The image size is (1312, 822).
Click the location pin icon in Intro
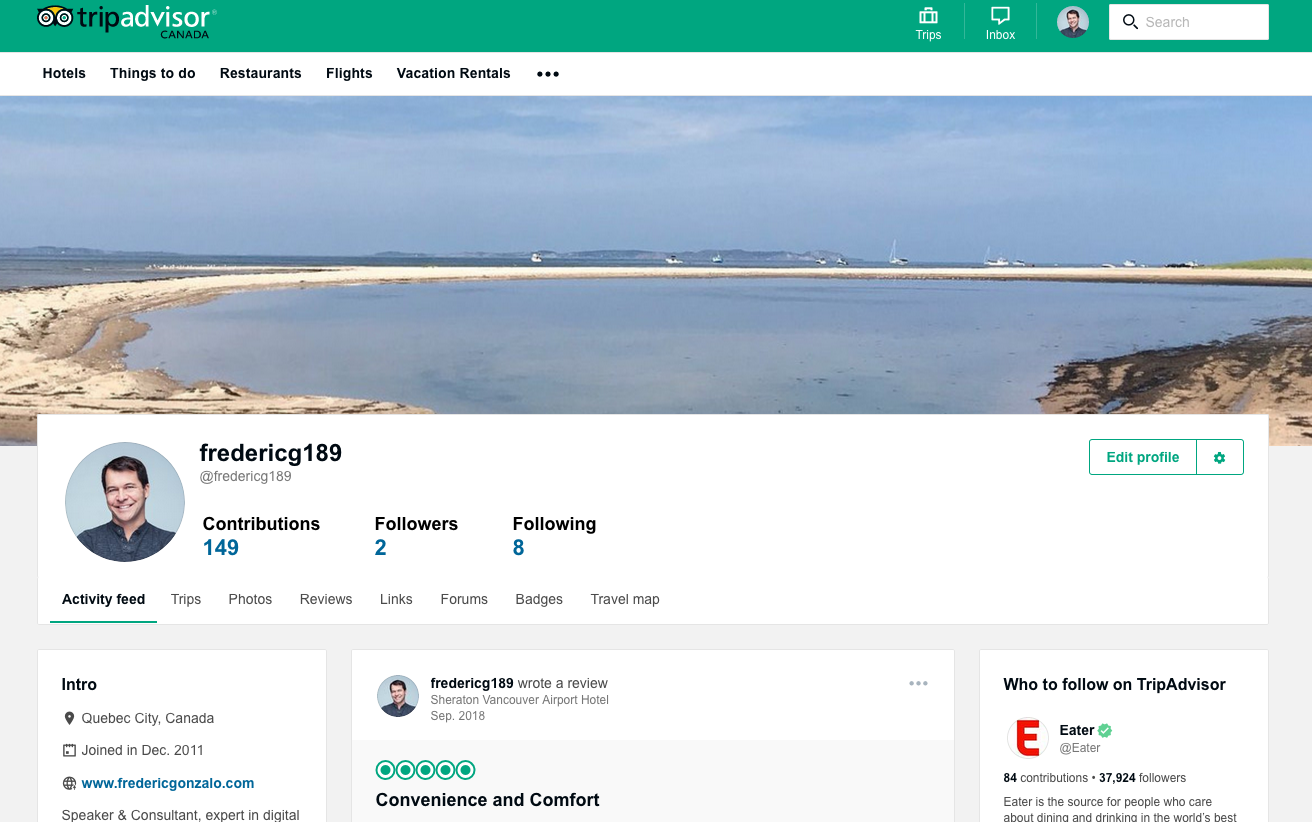pyautogui.click(x=69, y=718)
